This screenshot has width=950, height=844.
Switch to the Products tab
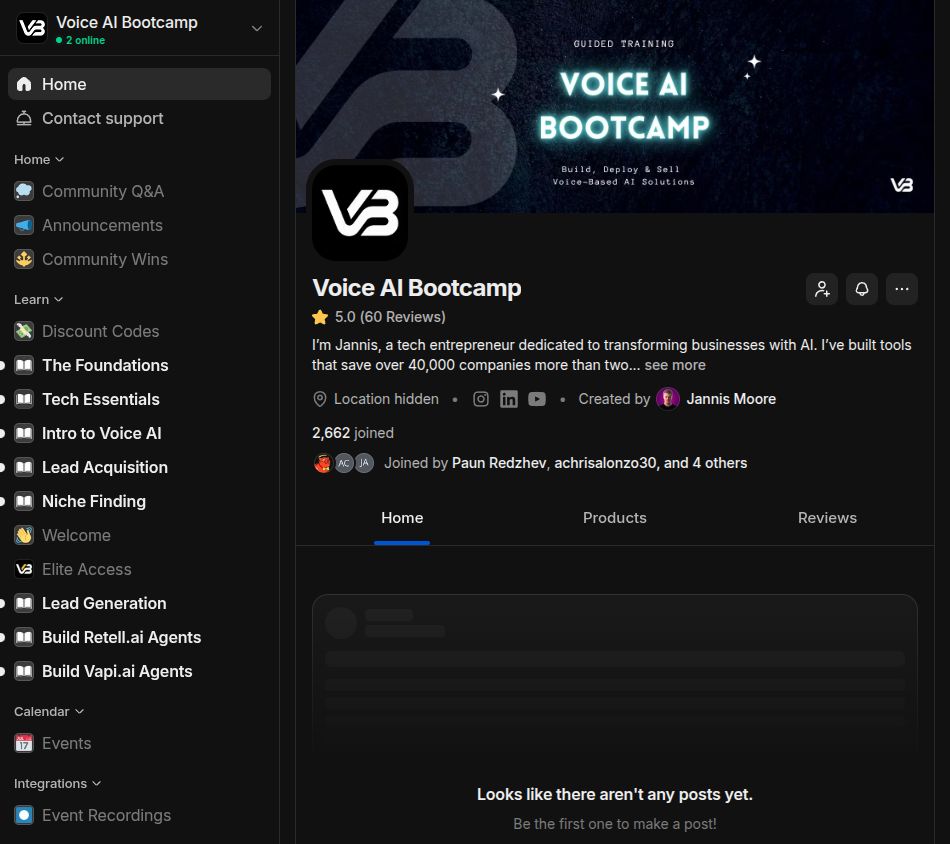tap(614, 518)
